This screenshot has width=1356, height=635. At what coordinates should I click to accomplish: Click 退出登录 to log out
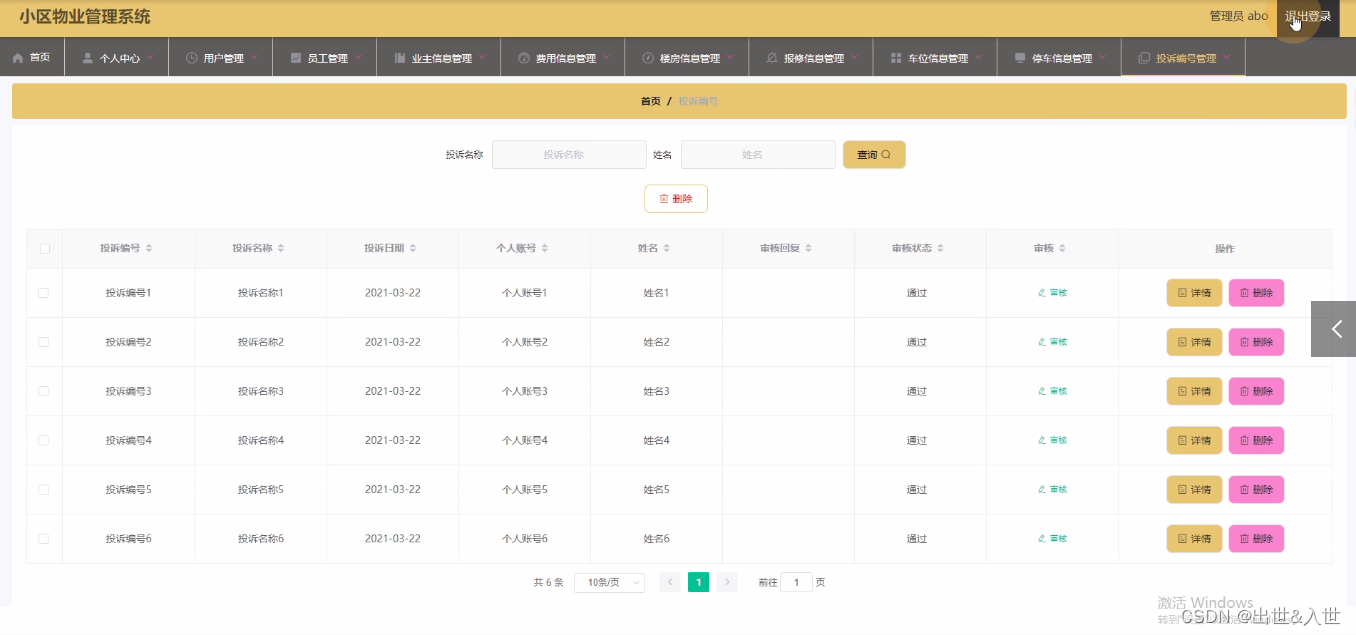click(1308, 17)
